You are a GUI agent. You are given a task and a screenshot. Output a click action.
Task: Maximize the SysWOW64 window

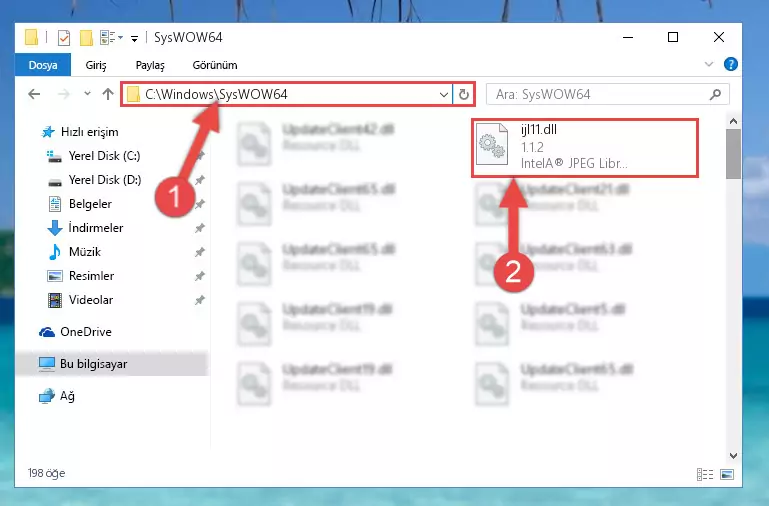[x=673, y=37]
